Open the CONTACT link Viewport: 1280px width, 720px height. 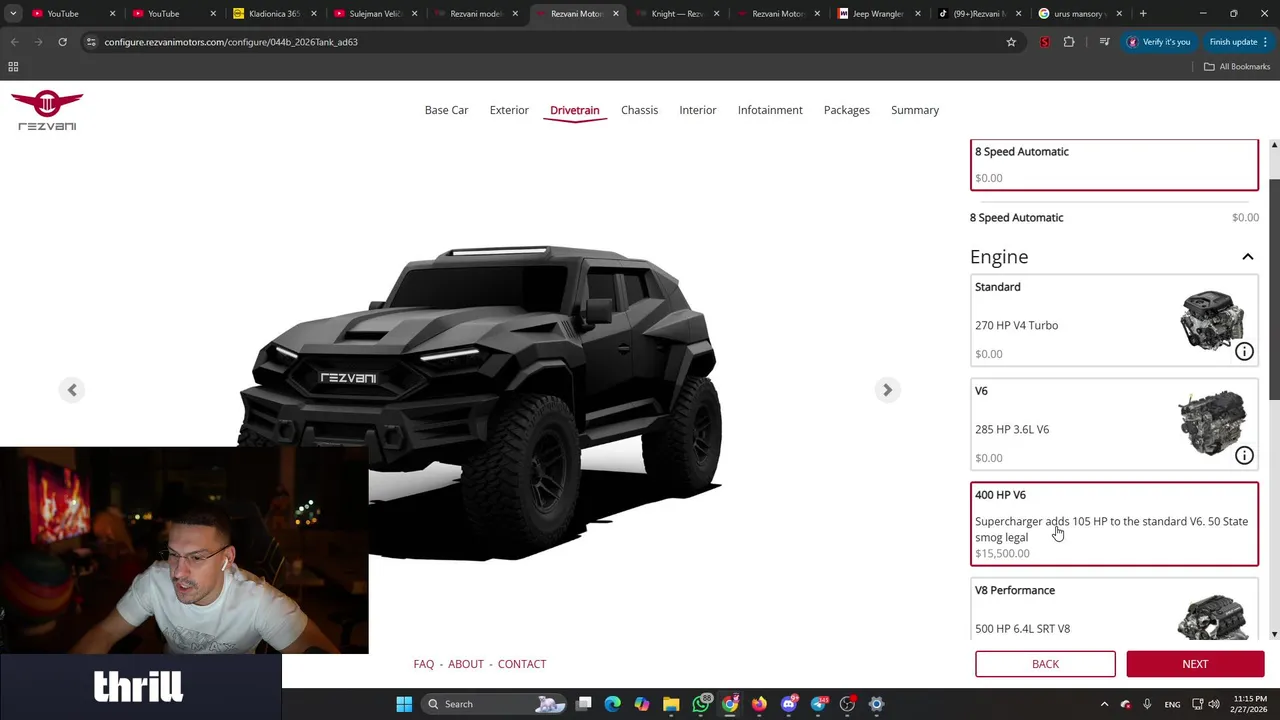pyautogui.click(x=522, y=664)
